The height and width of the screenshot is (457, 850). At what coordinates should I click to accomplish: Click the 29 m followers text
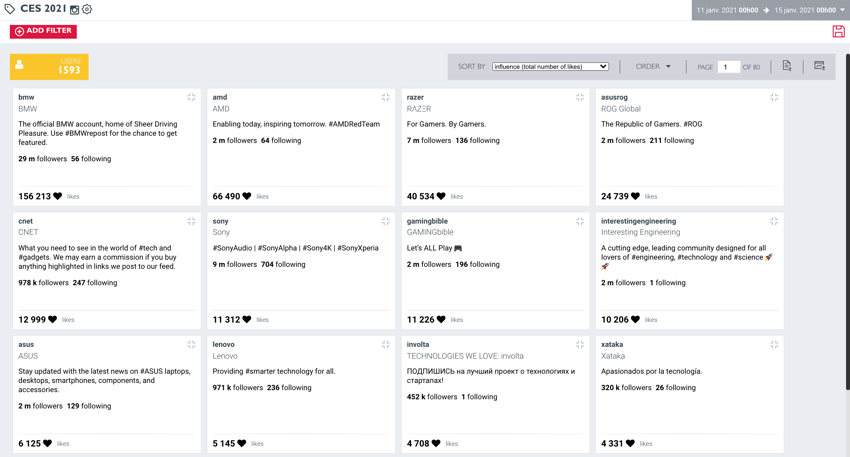point(42,159)
